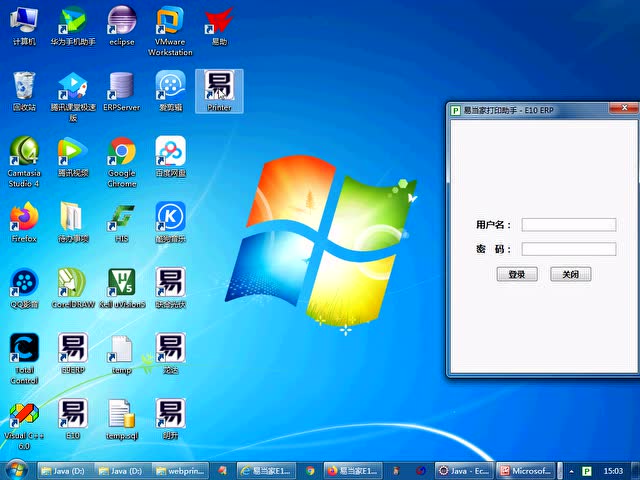
Task: Click the 15:03 taskbar clock
Action: click(613, 471)
